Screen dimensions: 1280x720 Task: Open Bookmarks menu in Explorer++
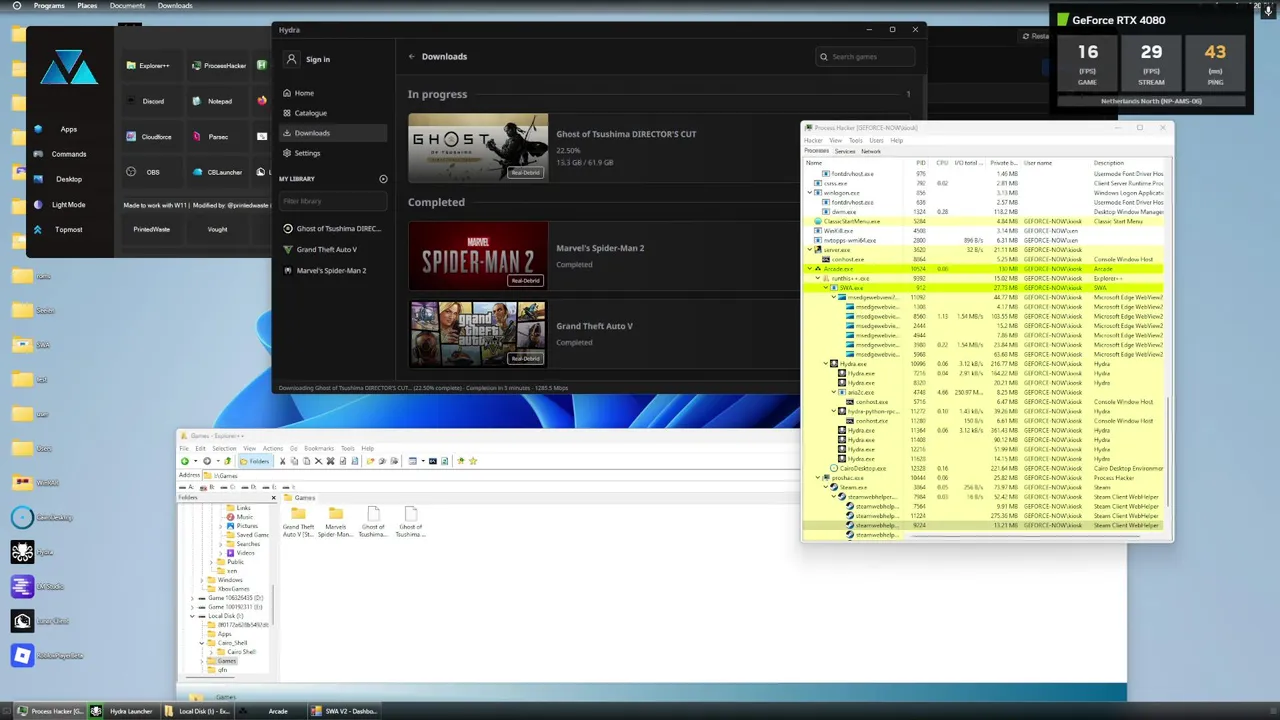pyautogui.click(x=319, y=448)
